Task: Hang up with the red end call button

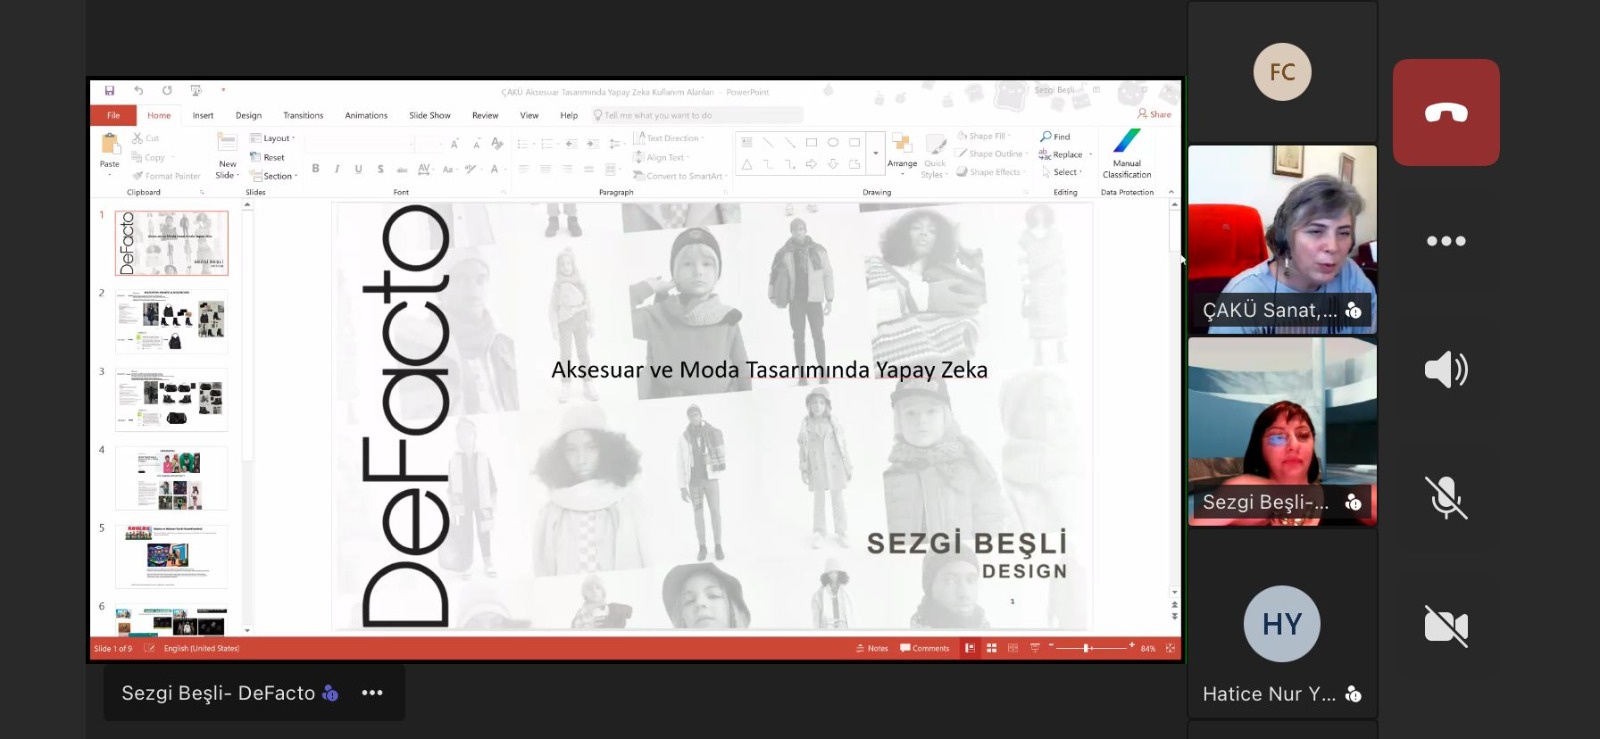Action: (x=1446, y=113)
